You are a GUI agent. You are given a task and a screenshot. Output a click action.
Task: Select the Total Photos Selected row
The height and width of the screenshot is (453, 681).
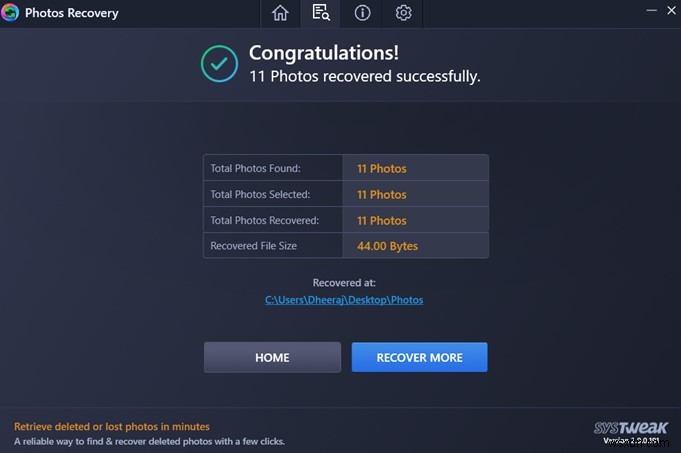(345, 194)
